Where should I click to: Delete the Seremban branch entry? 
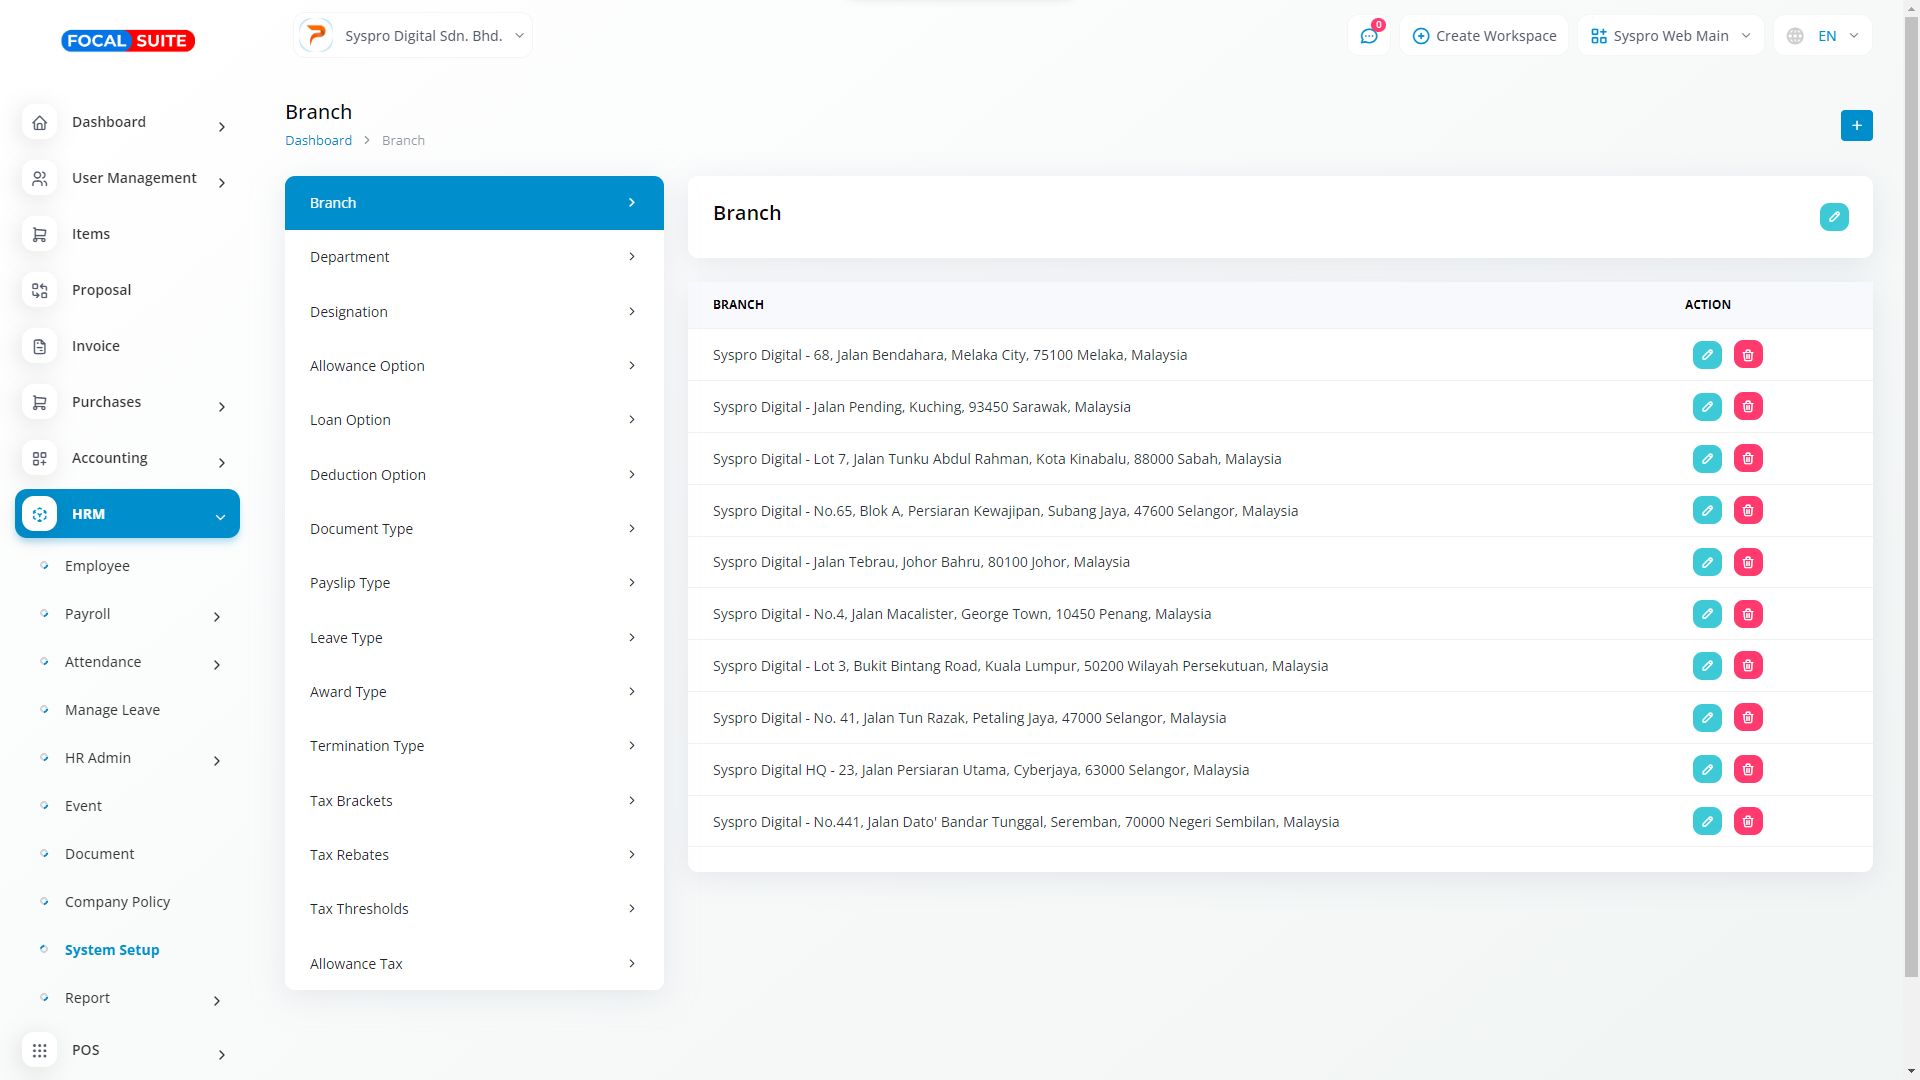tap(1747, 822)
